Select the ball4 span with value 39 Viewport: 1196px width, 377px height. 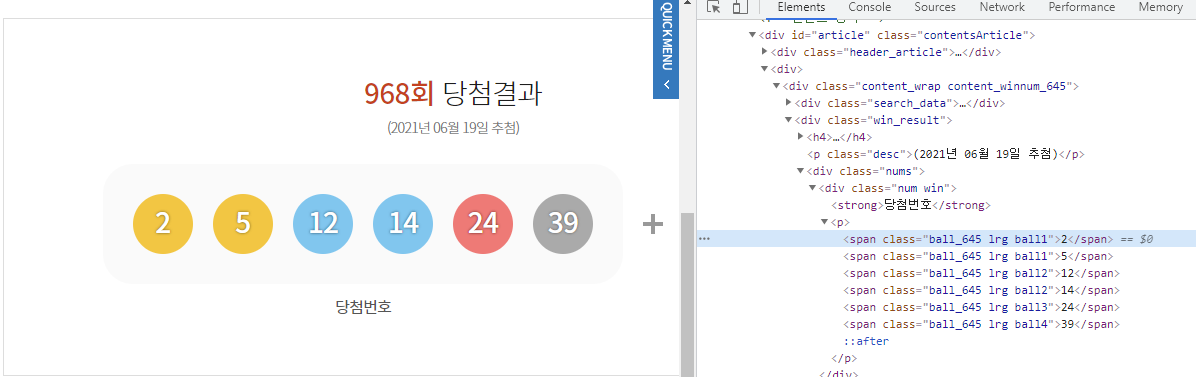tap(981, 324)
